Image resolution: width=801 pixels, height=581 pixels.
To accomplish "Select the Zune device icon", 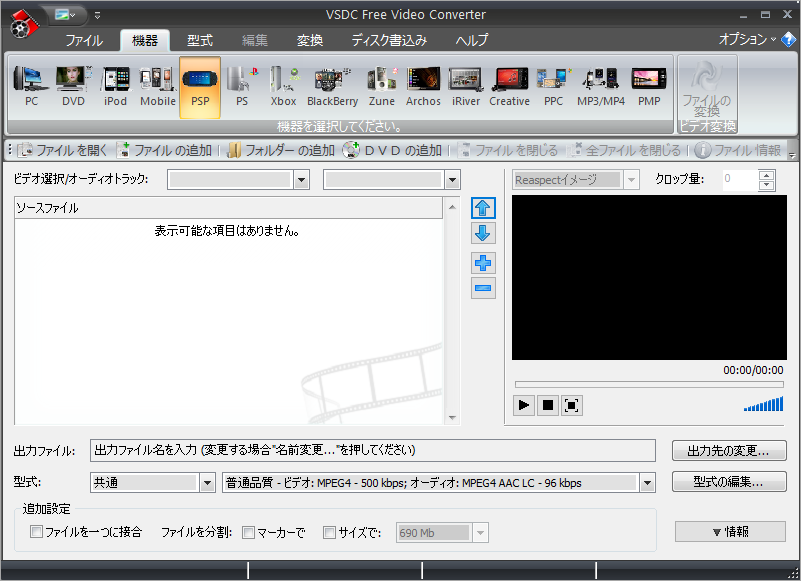I will [382, 87].
